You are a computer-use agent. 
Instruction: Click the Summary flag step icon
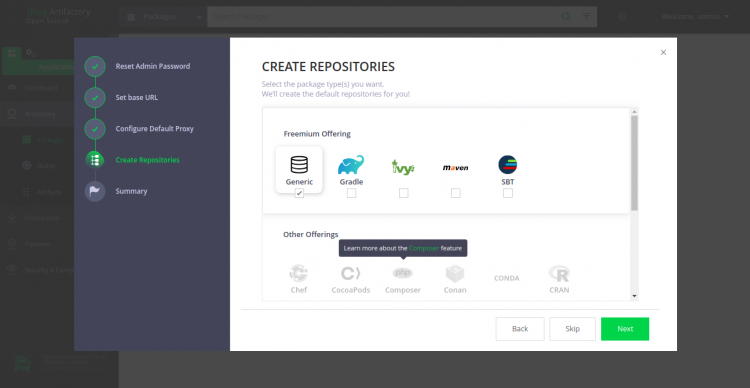(x=95, y=191)
